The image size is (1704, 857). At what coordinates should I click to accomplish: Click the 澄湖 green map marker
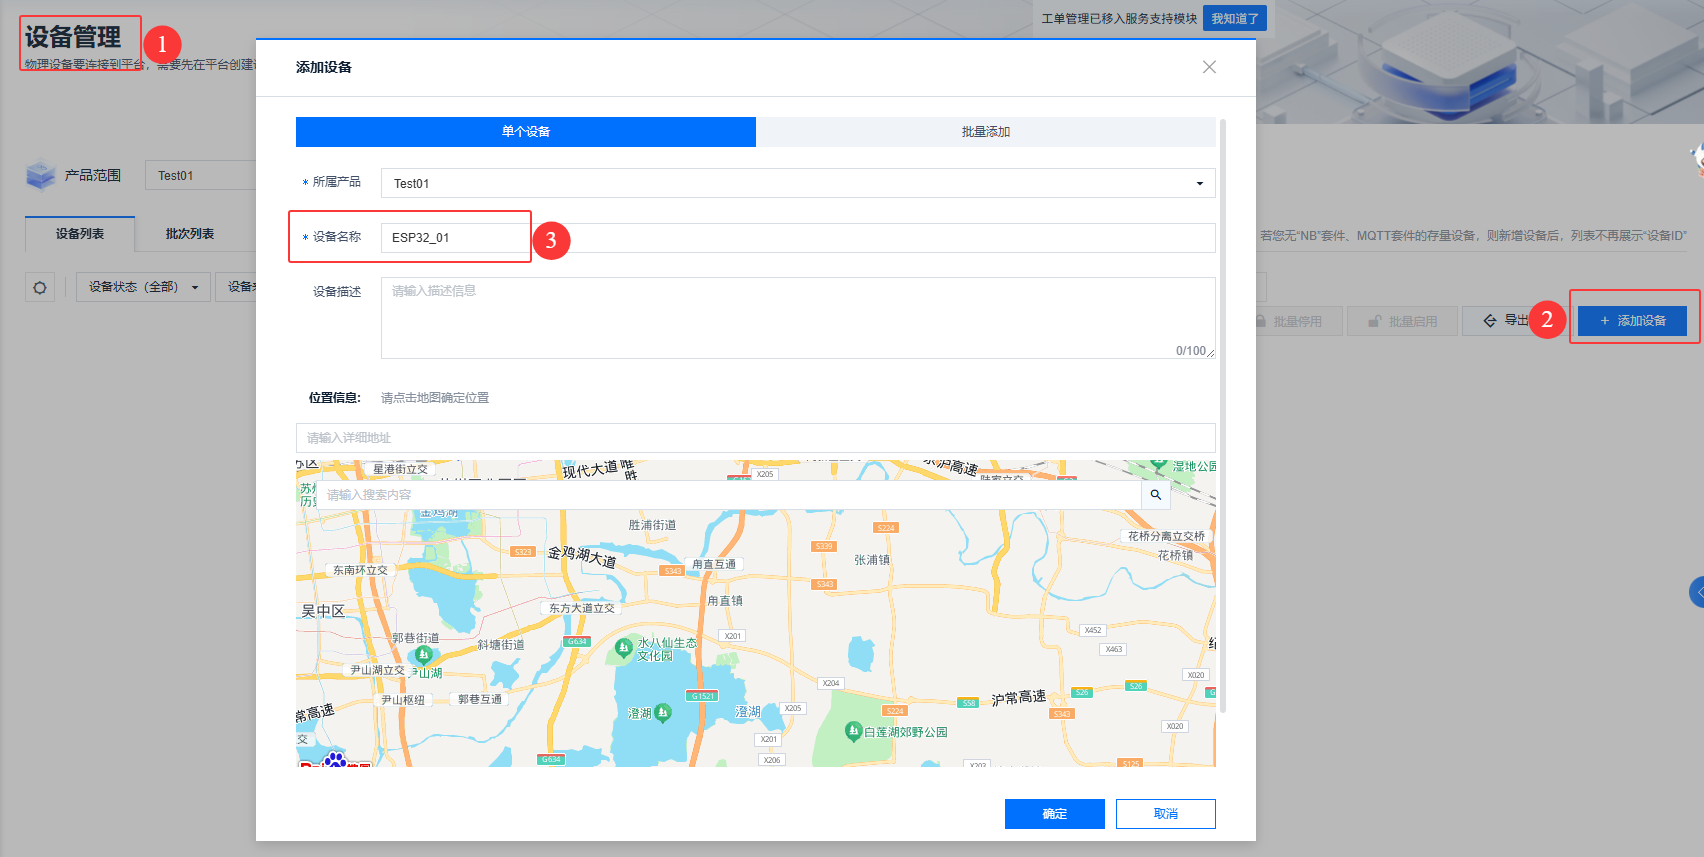coord(662,712)
